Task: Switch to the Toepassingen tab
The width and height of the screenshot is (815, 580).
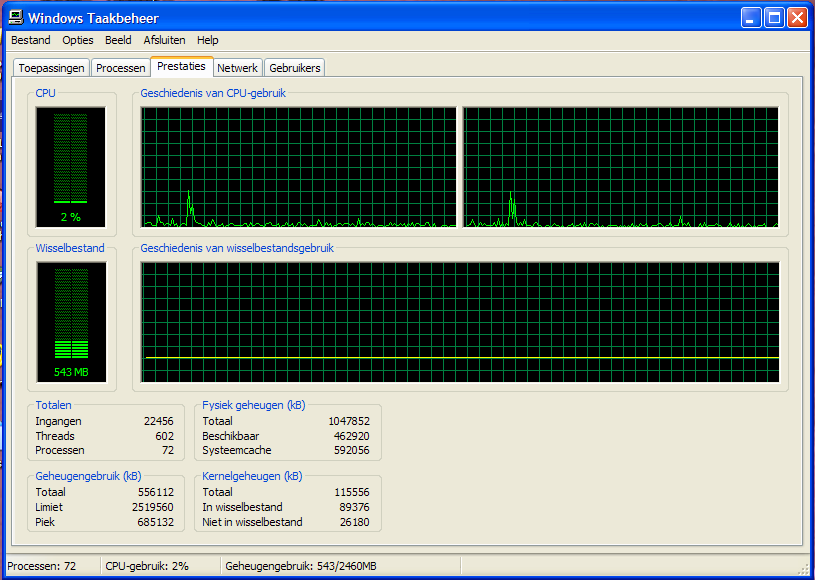Action: (51, 68)
